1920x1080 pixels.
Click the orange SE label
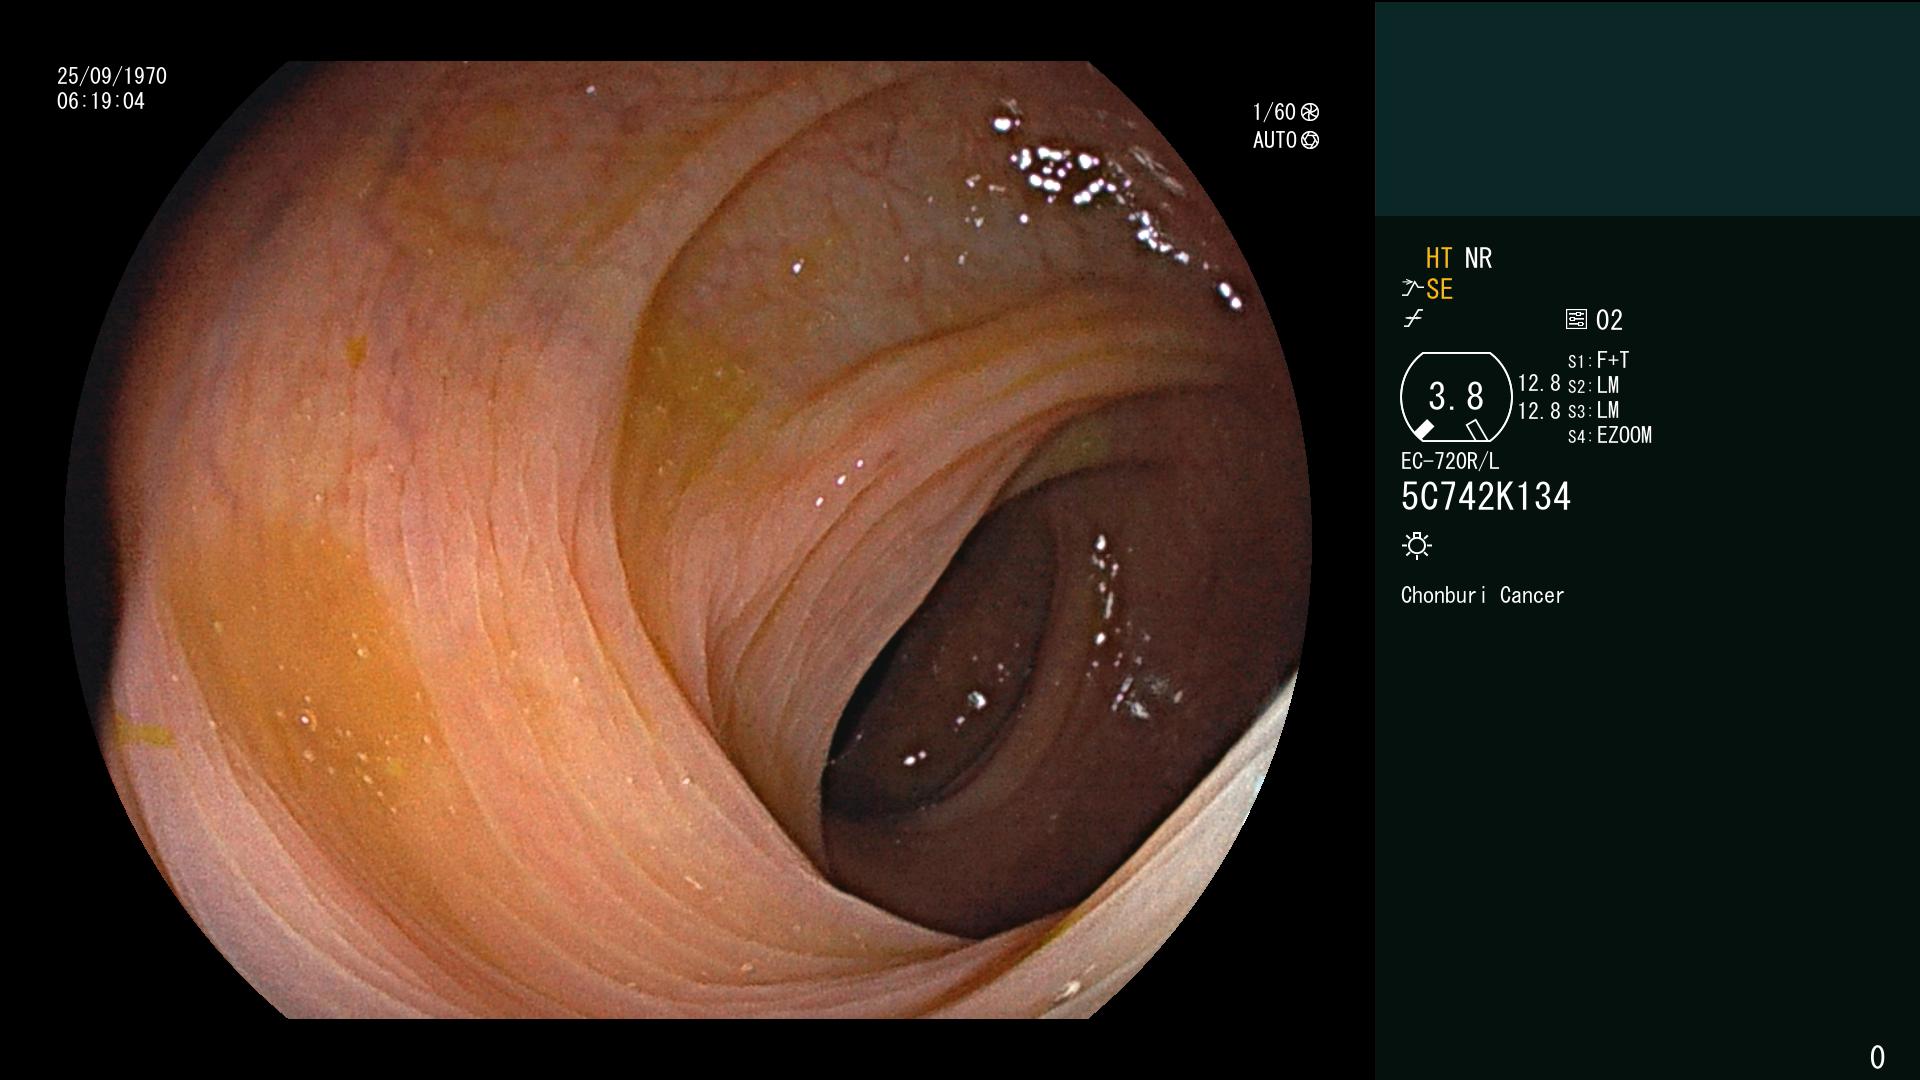(1439, 289)
